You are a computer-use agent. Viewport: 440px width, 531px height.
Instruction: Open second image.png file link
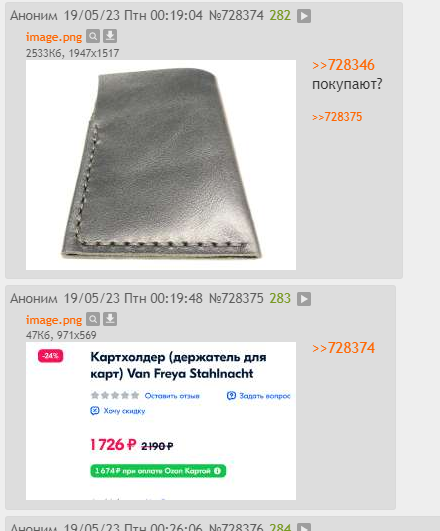(54, 320)
